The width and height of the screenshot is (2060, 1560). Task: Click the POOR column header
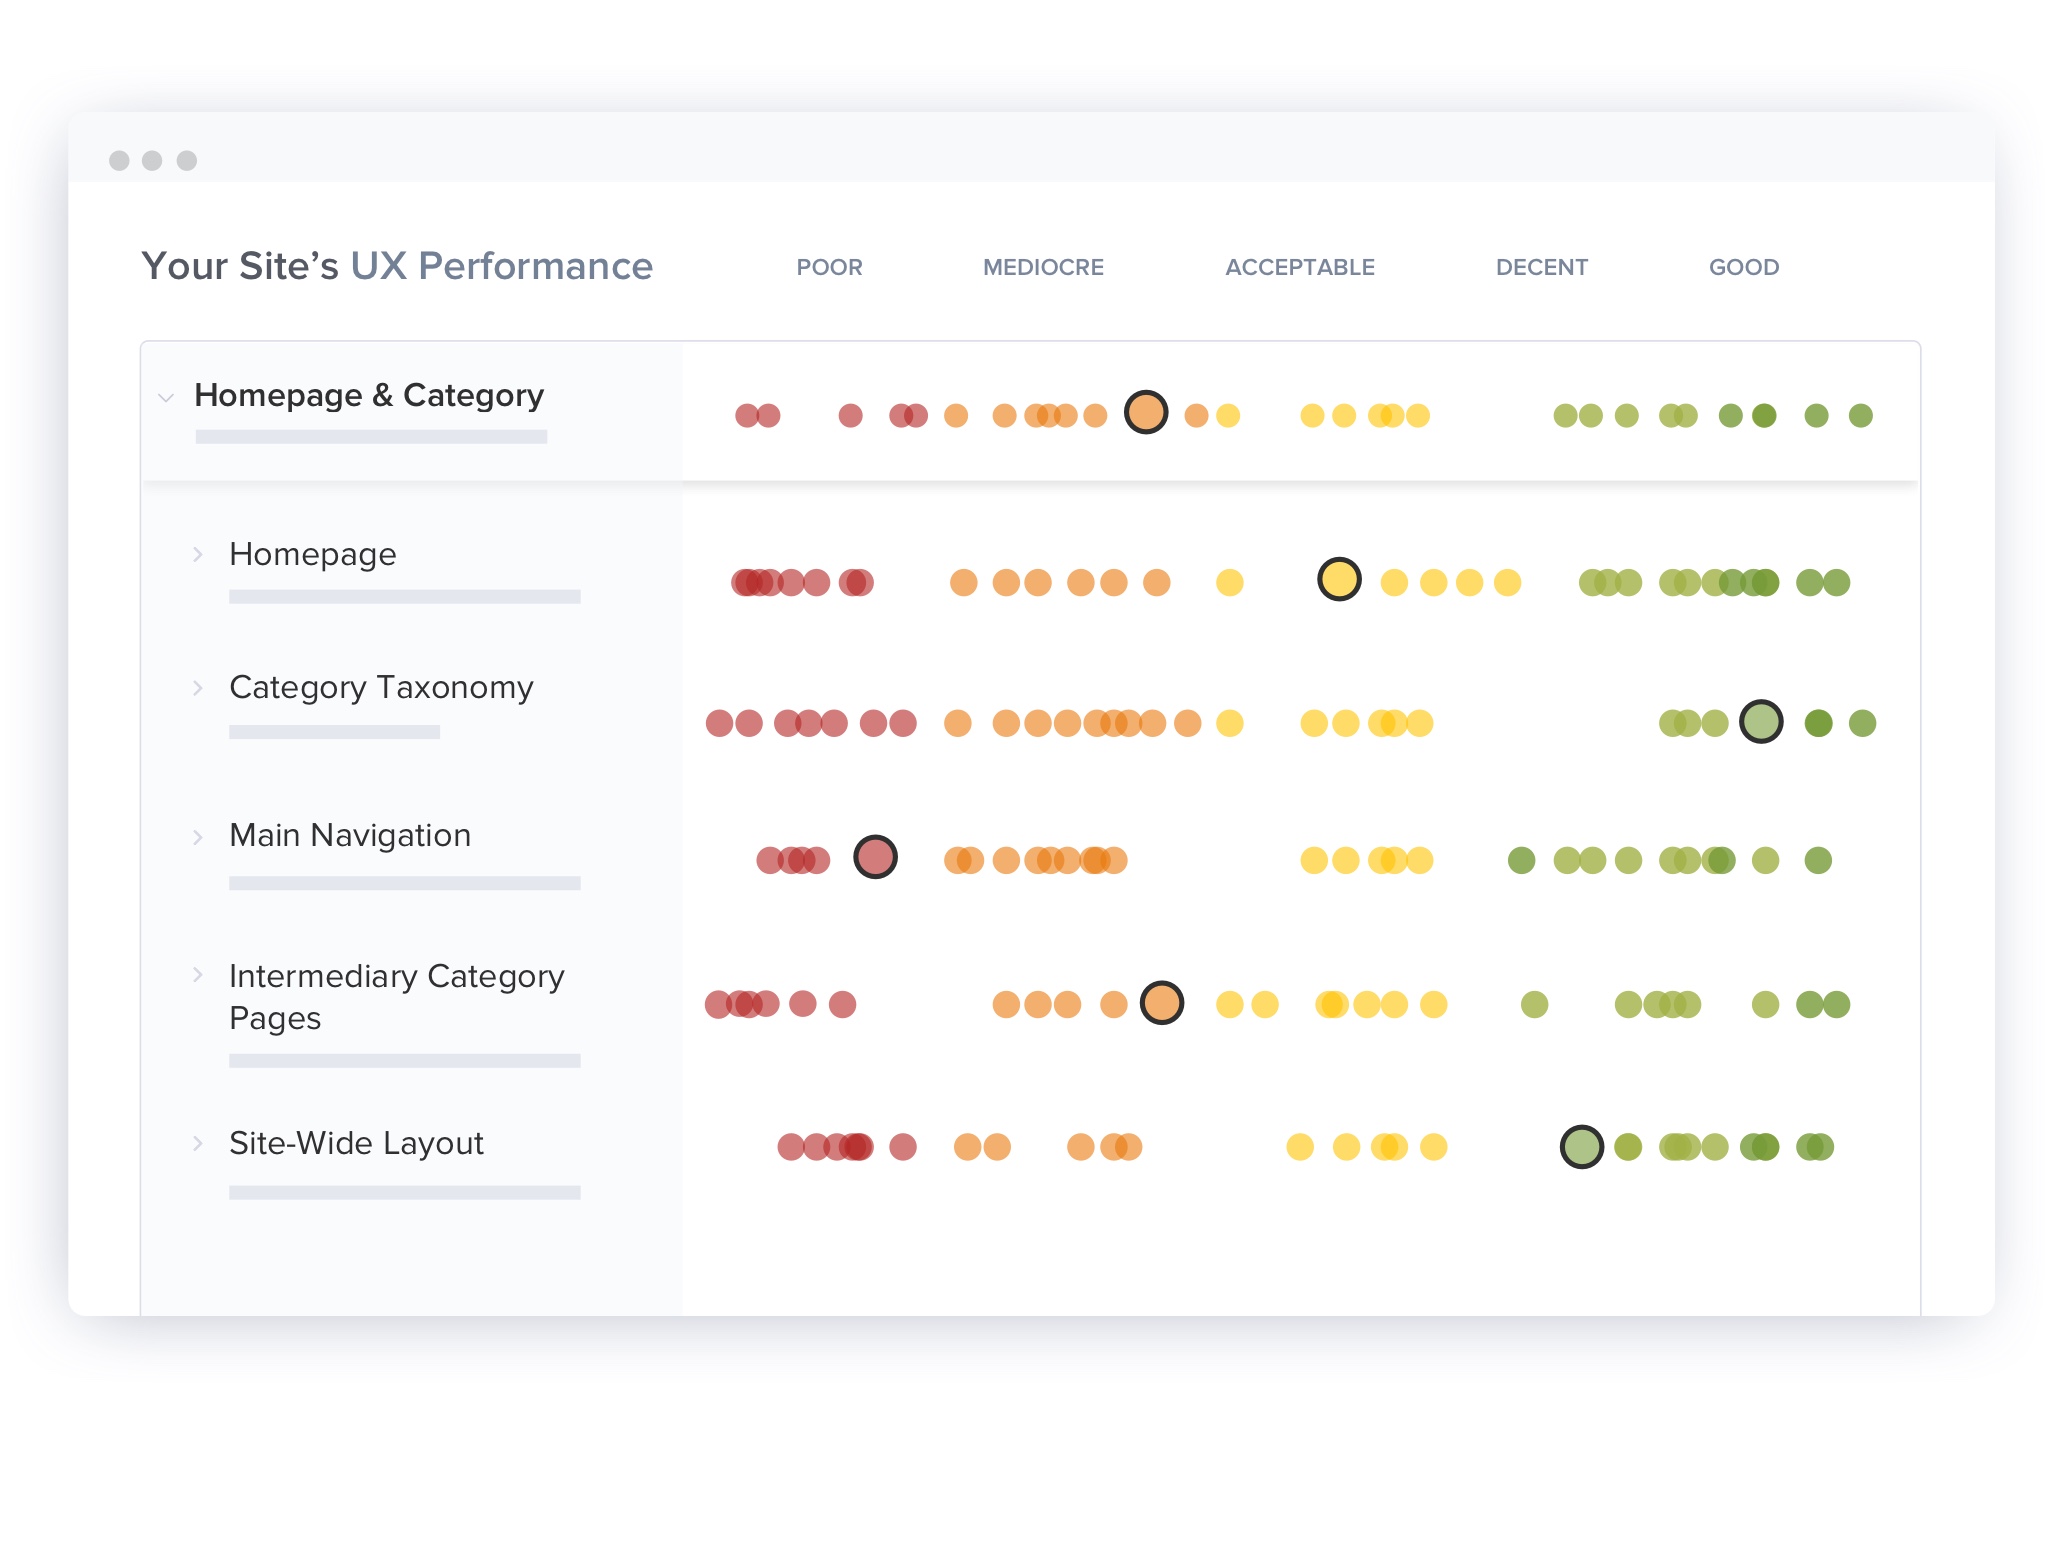point(829,267)
